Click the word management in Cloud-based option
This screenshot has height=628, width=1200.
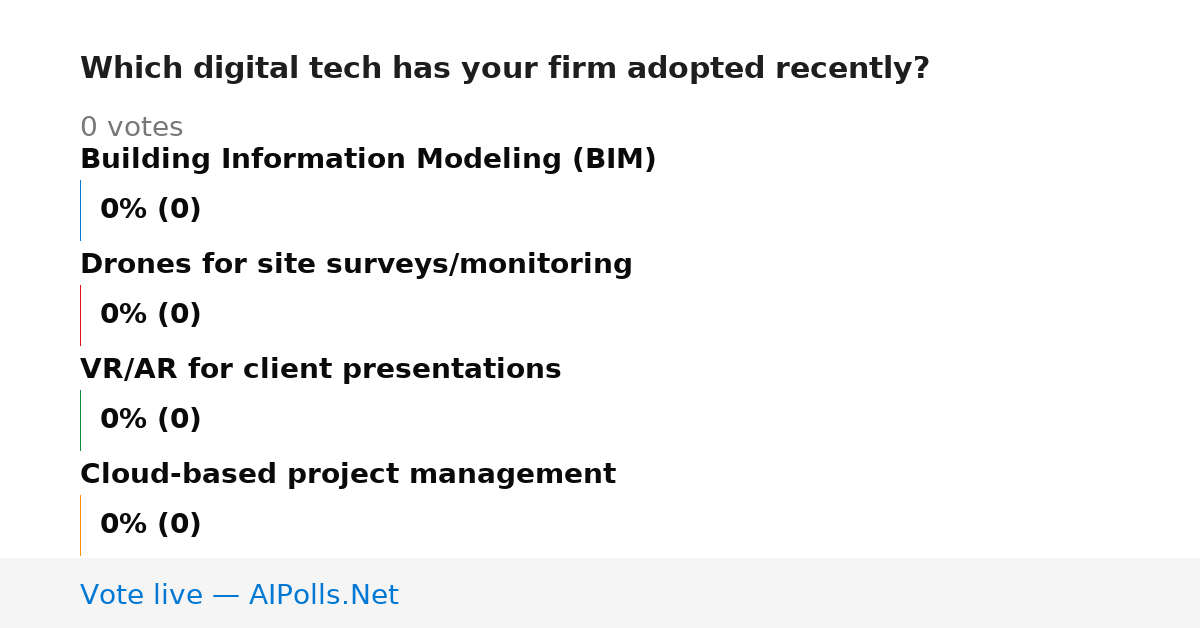click(512, 476)
